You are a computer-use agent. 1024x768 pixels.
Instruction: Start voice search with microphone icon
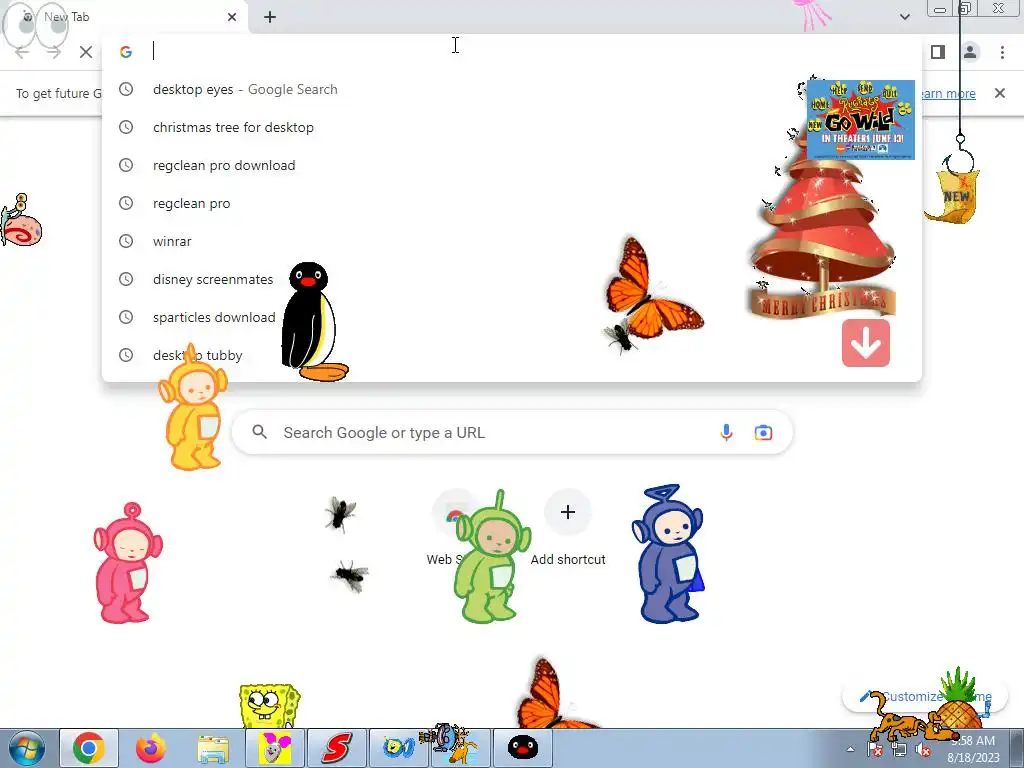point(726,432)
